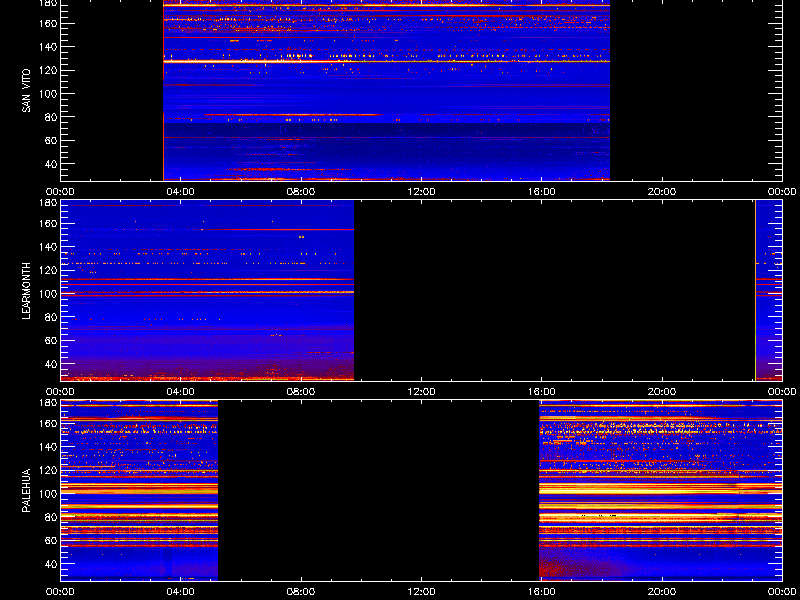The width and height of the screenshot is (800, 600).
Task: Select the 80 tick on Palehua axis
Action: tap(52, 517)
